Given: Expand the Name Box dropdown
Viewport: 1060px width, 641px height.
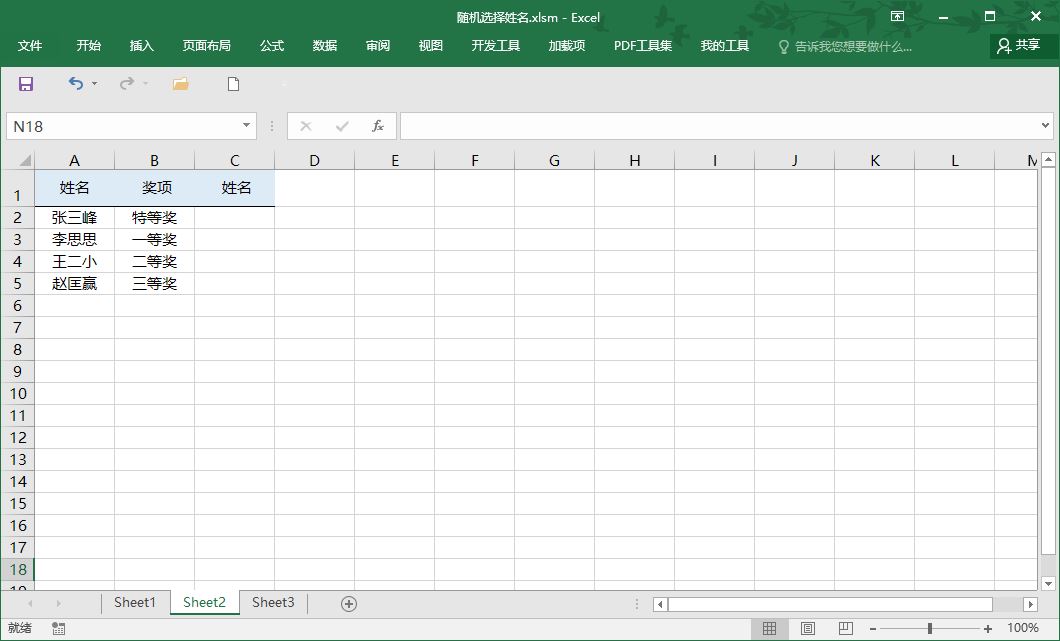Looking at the screenshot, I should pyautogui.click(x=247, y=126).
